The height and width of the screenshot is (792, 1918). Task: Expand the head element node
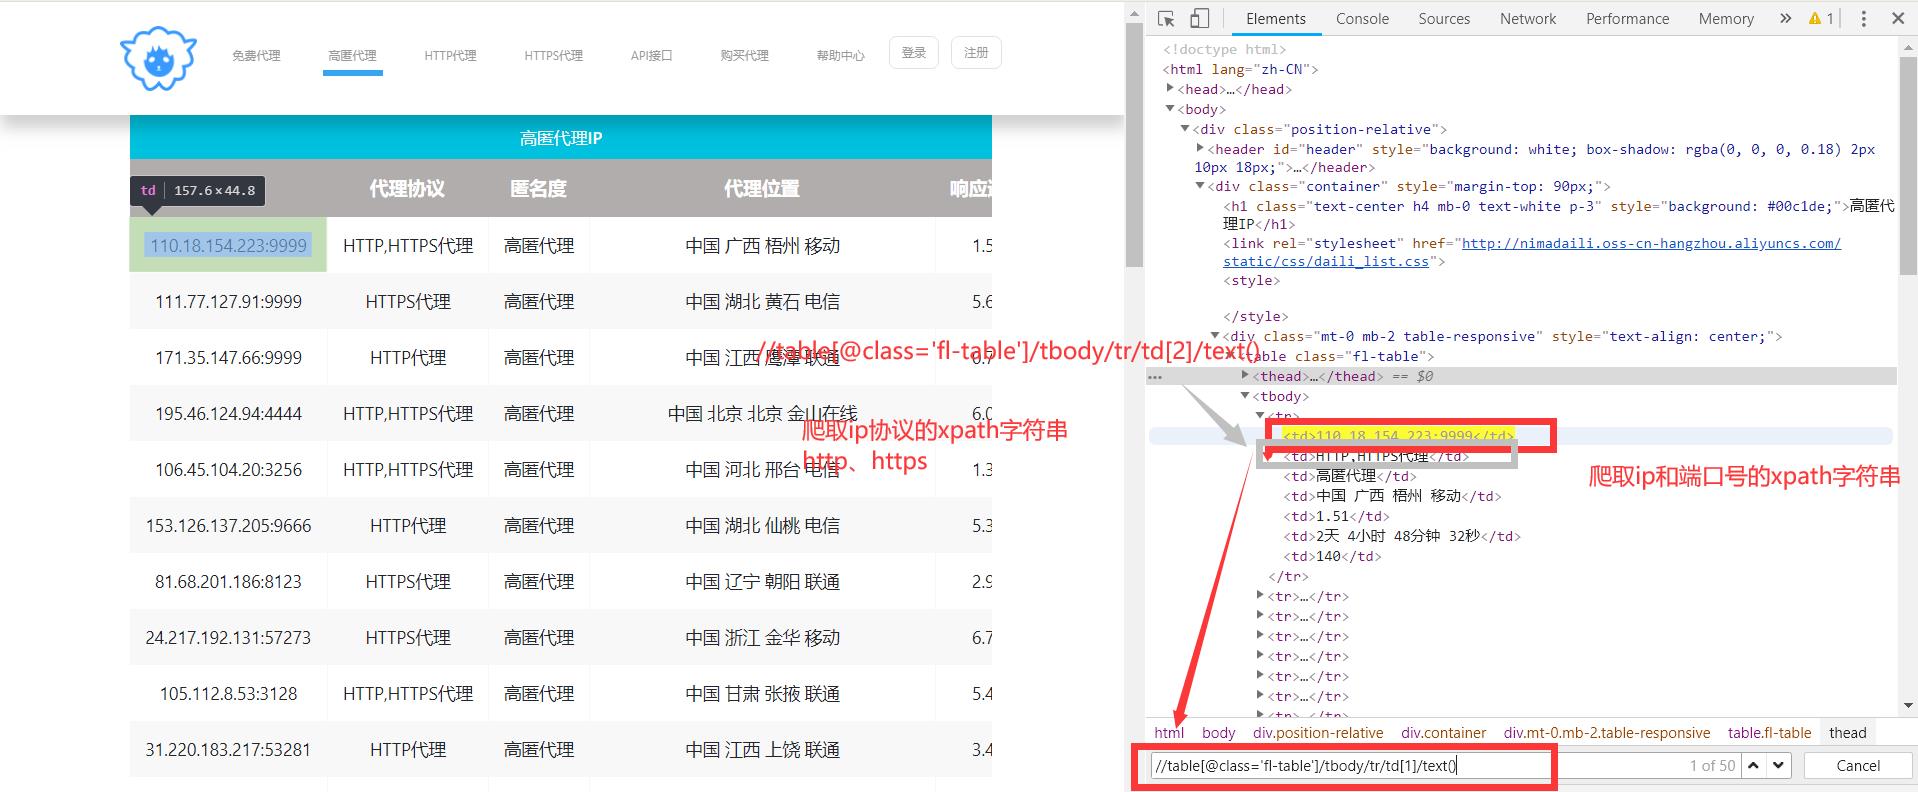tap(1170, 89)
